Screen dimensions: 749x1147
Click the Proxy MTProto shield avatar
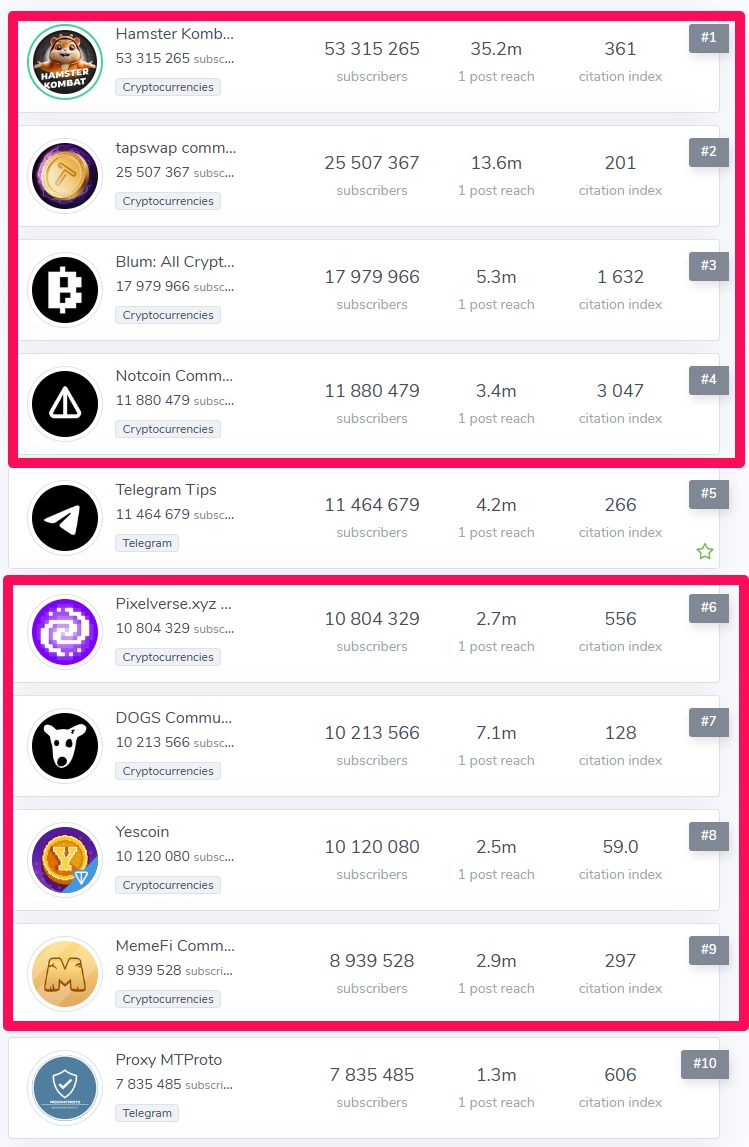pyautogui.click(x=65, y=1089)
